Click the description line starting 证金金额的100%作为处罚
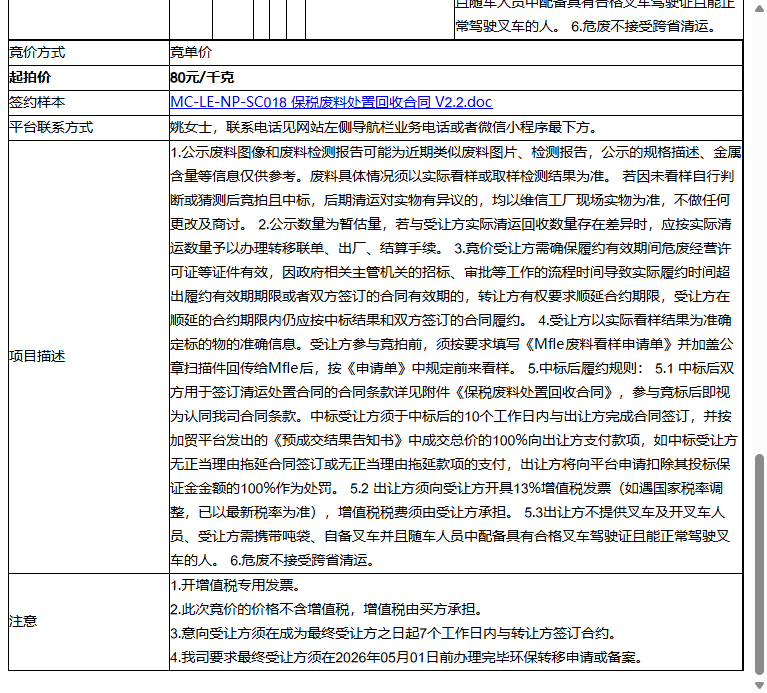This screenshot has height=693, width=767. 446,488
